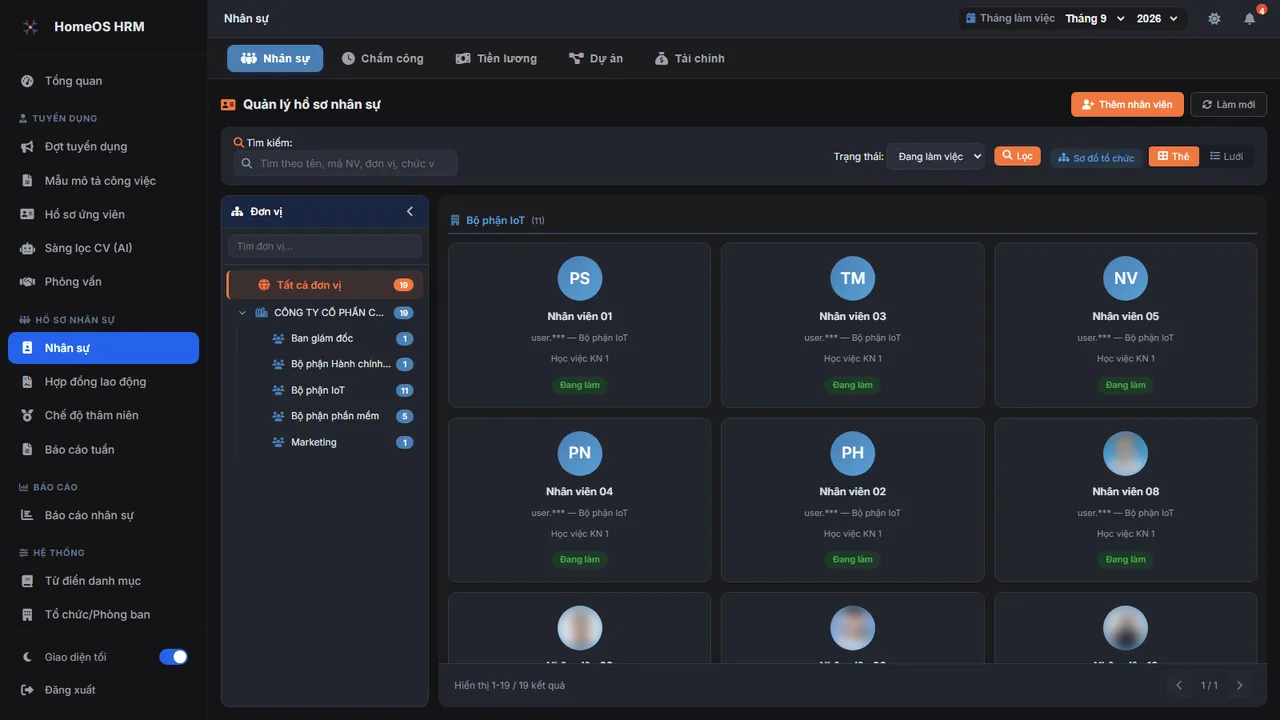The height and width of the screenshot is (720, 1280).
Task: Collapse the Đơn vị panel chevron
Action: pyautogui.click(x=409, y=211)
